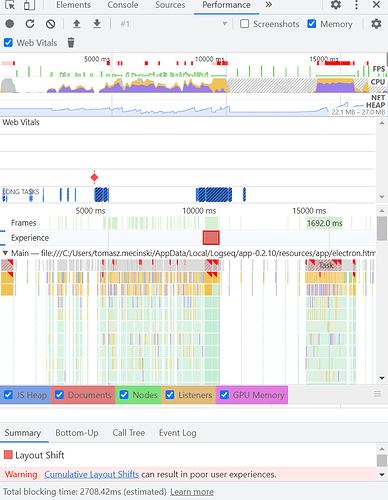
Task: Start recording with the record button
Action: 10,24
